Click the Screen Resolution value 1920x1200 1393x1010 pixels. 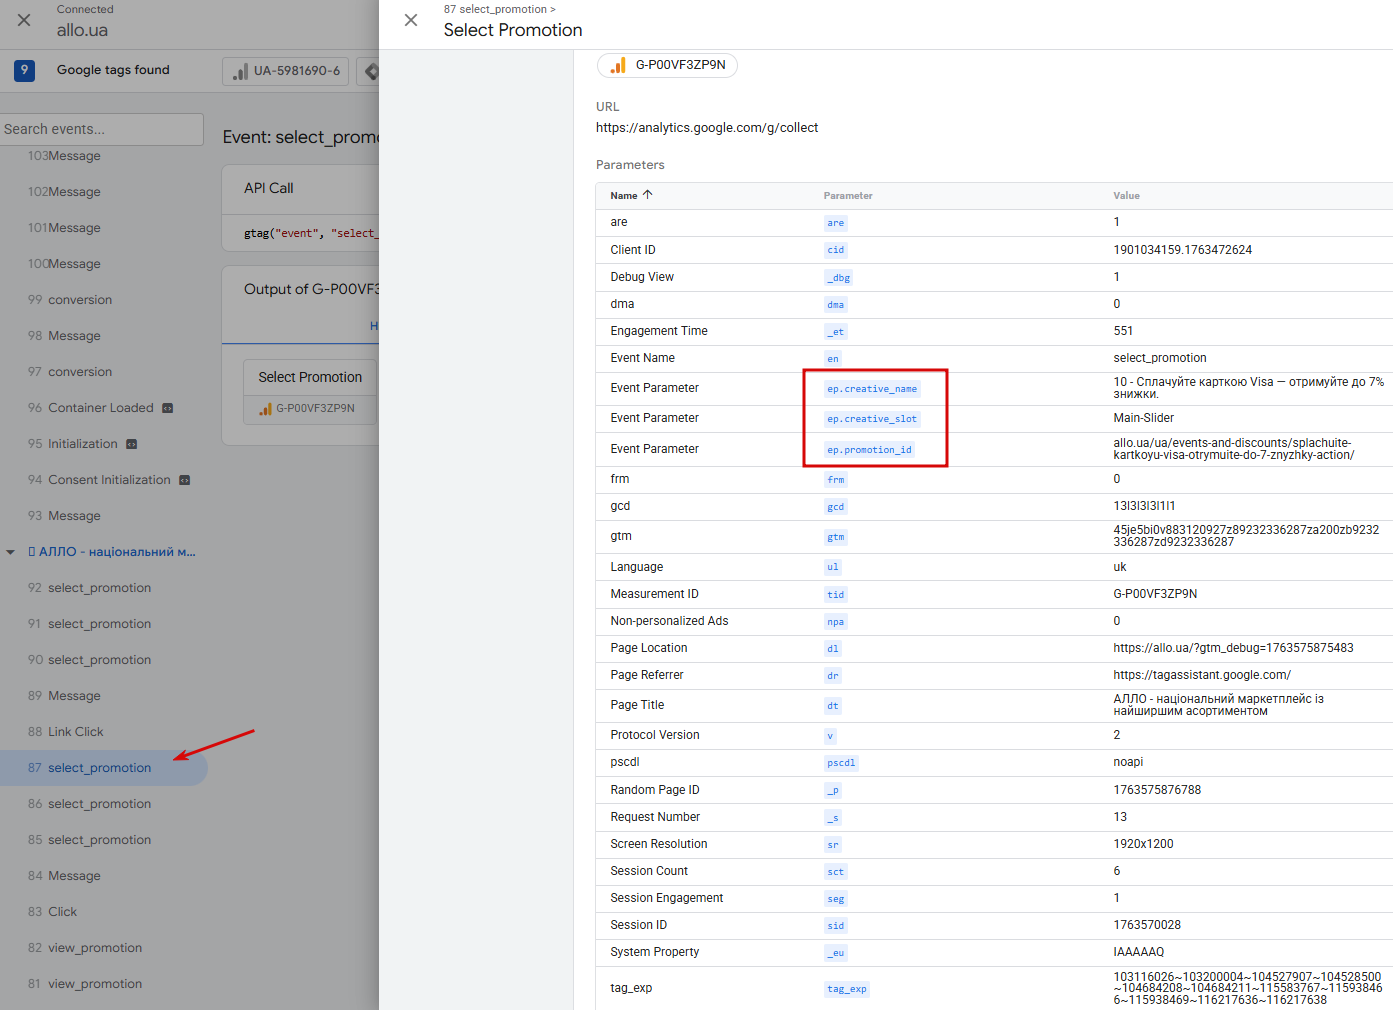coord(1144,844)
